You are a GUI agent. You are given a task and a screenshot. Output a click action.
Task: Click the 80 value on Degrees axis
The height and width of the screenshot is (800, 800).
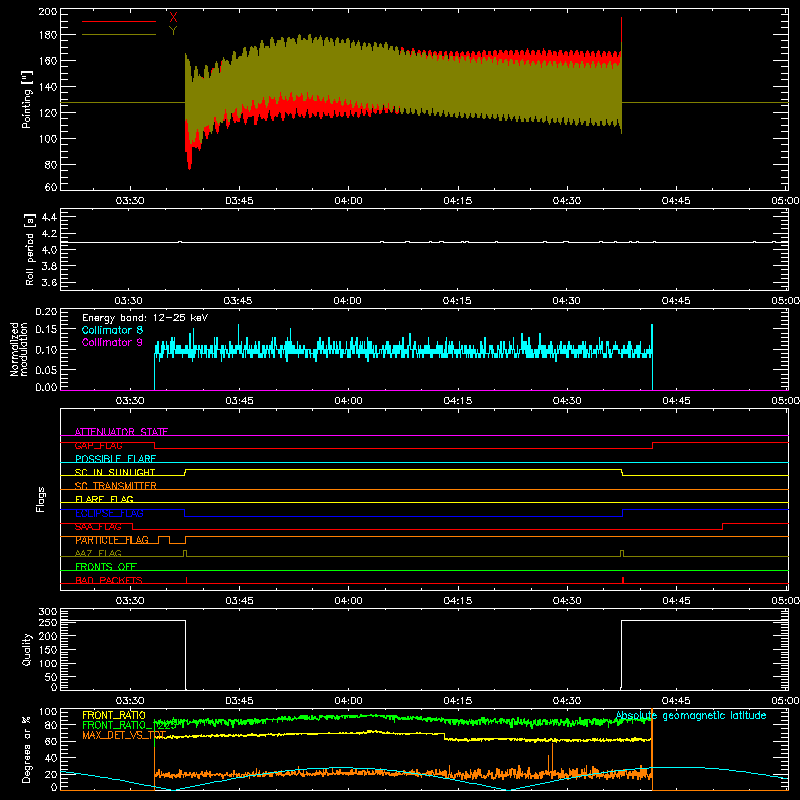click(x=51, y=725)
